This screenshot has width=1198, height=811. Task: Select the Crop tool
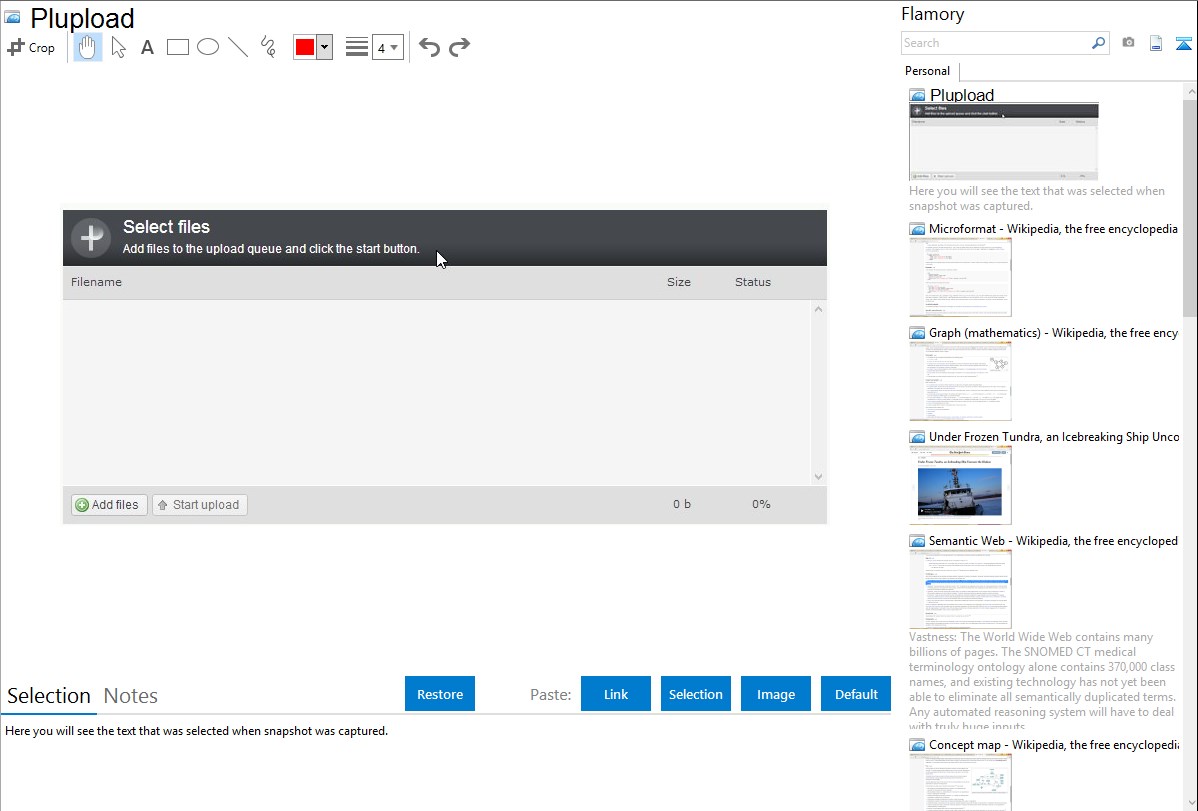[31, 47]
